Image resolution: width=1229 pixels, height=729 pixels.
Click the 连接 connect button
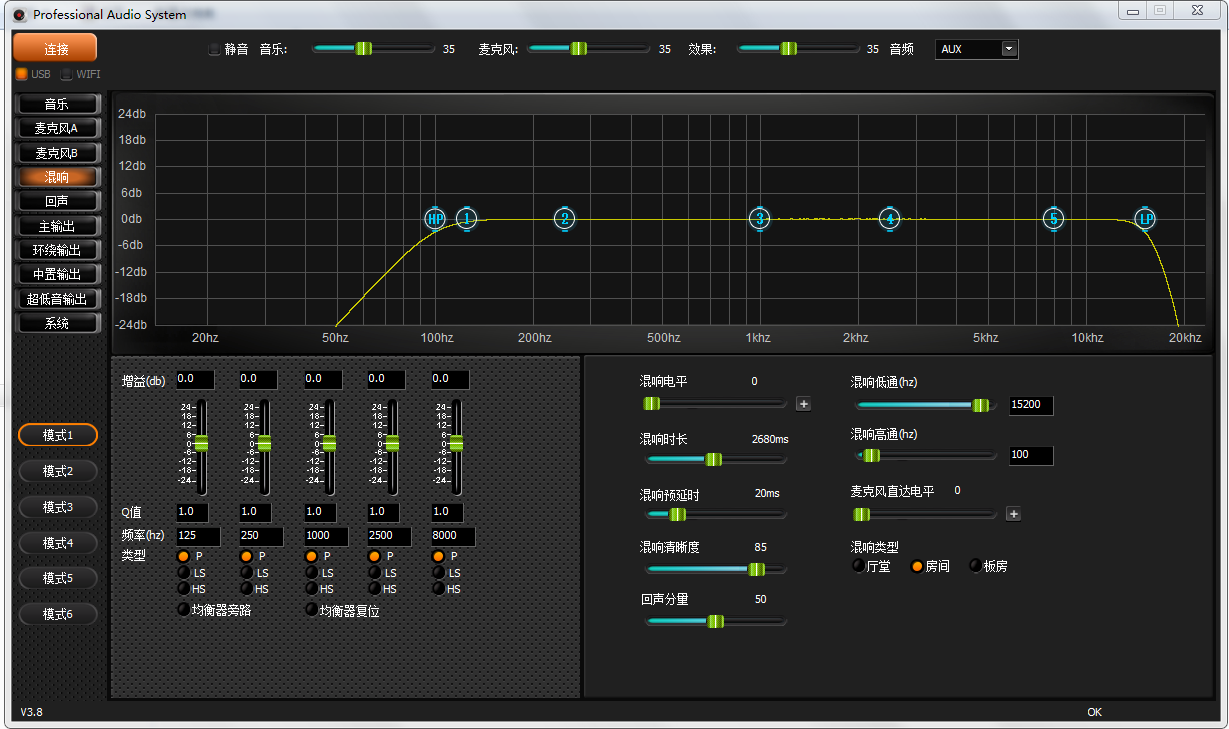click(x=55, y=49)
